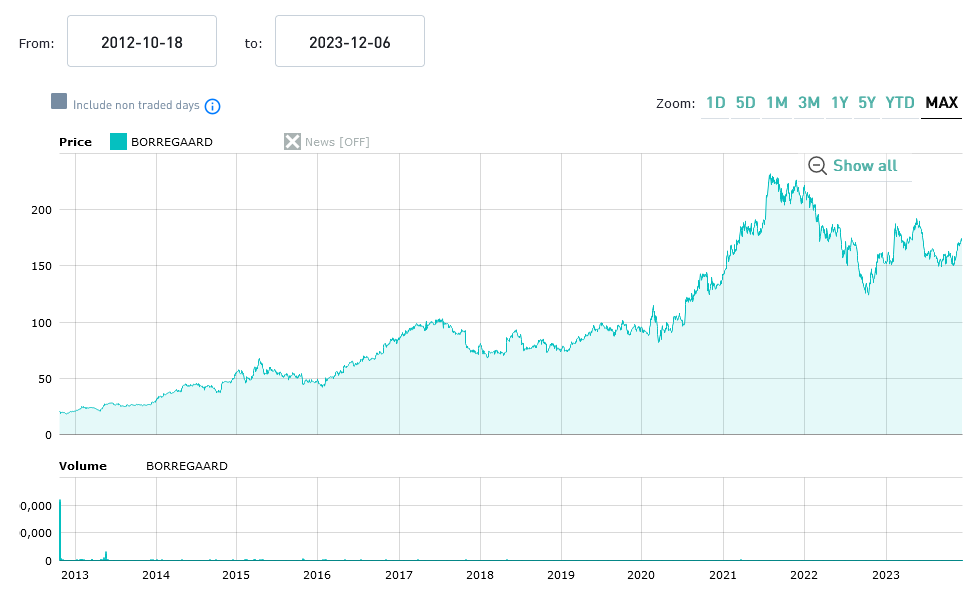Toggle the Include non traded days checkbox

(59, 102)
